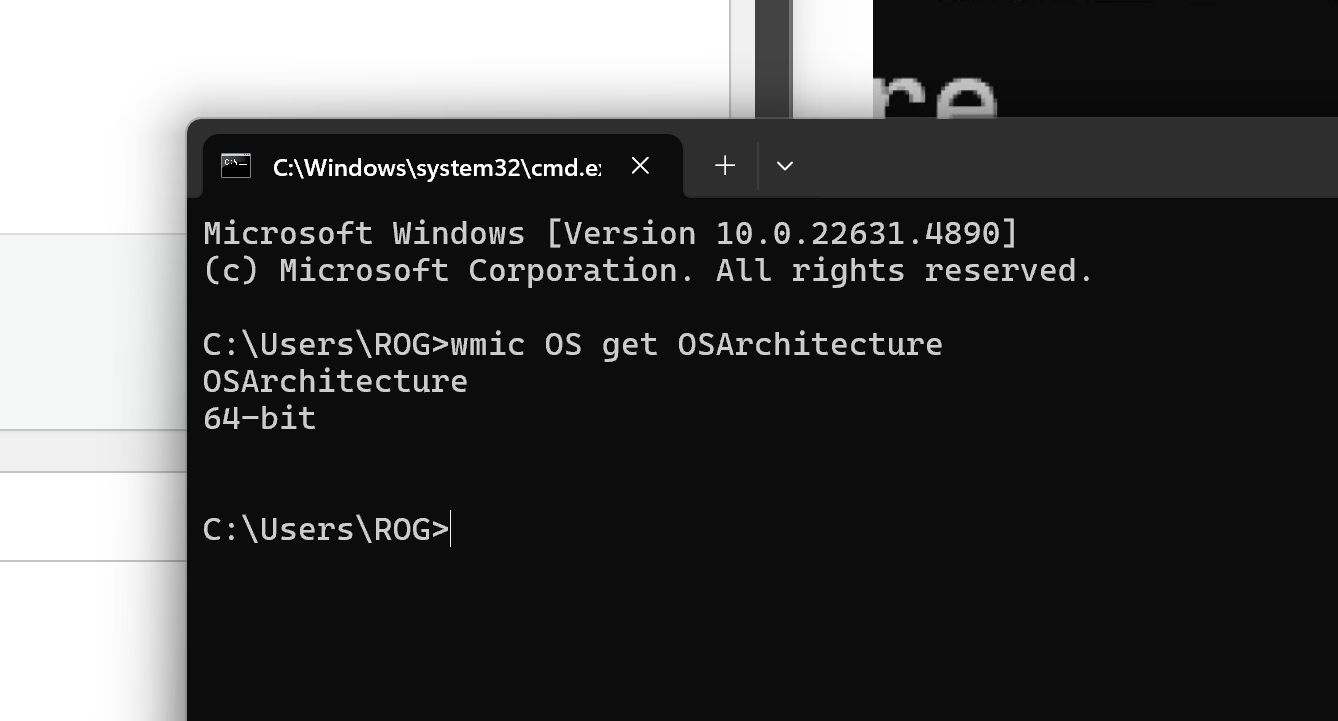Click the blinking cursor at the prompt
1338x721 pixels.
click(x=451, y=529)
